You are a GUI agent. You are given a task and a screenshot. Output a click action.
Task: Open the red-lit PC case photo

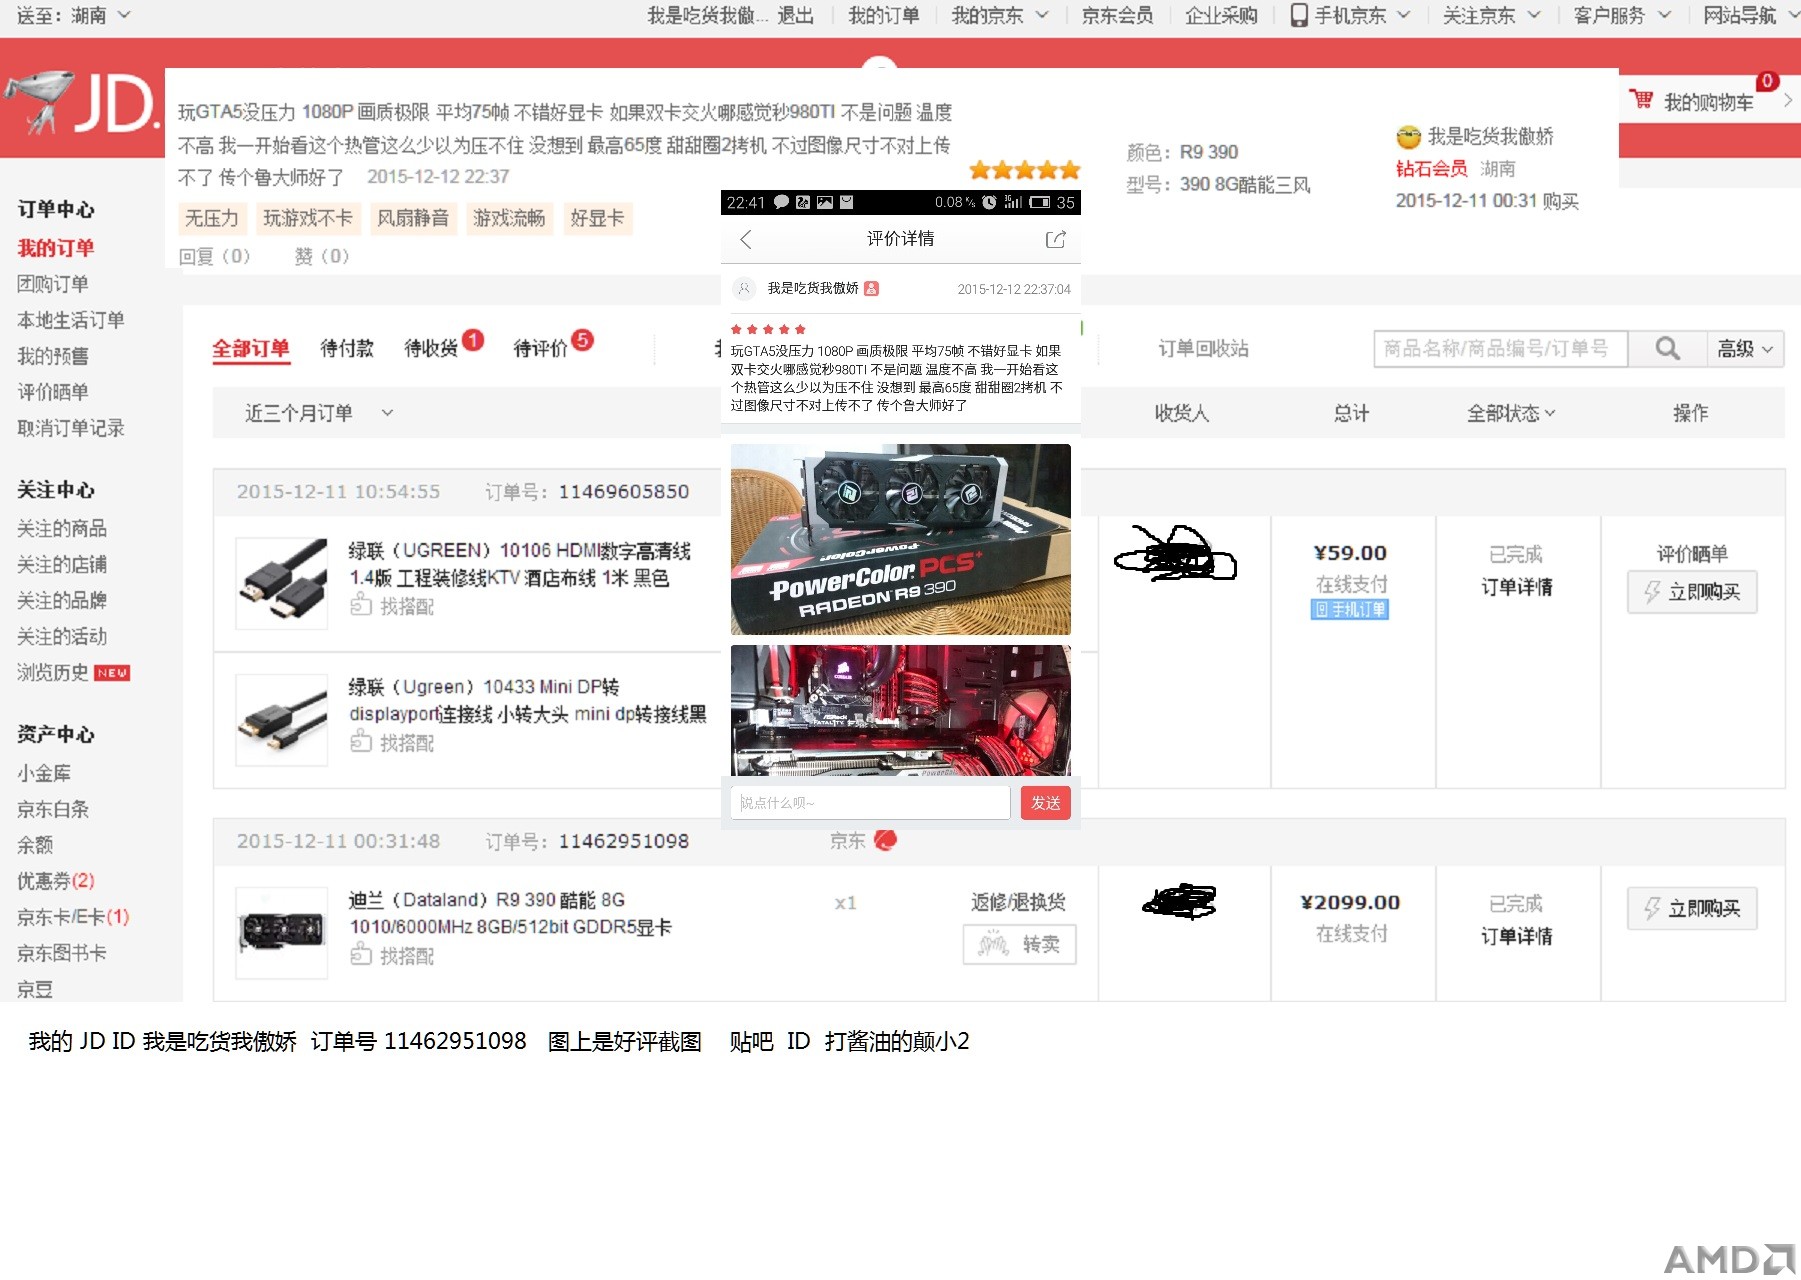pyautogui.click(x=900, y=710)
